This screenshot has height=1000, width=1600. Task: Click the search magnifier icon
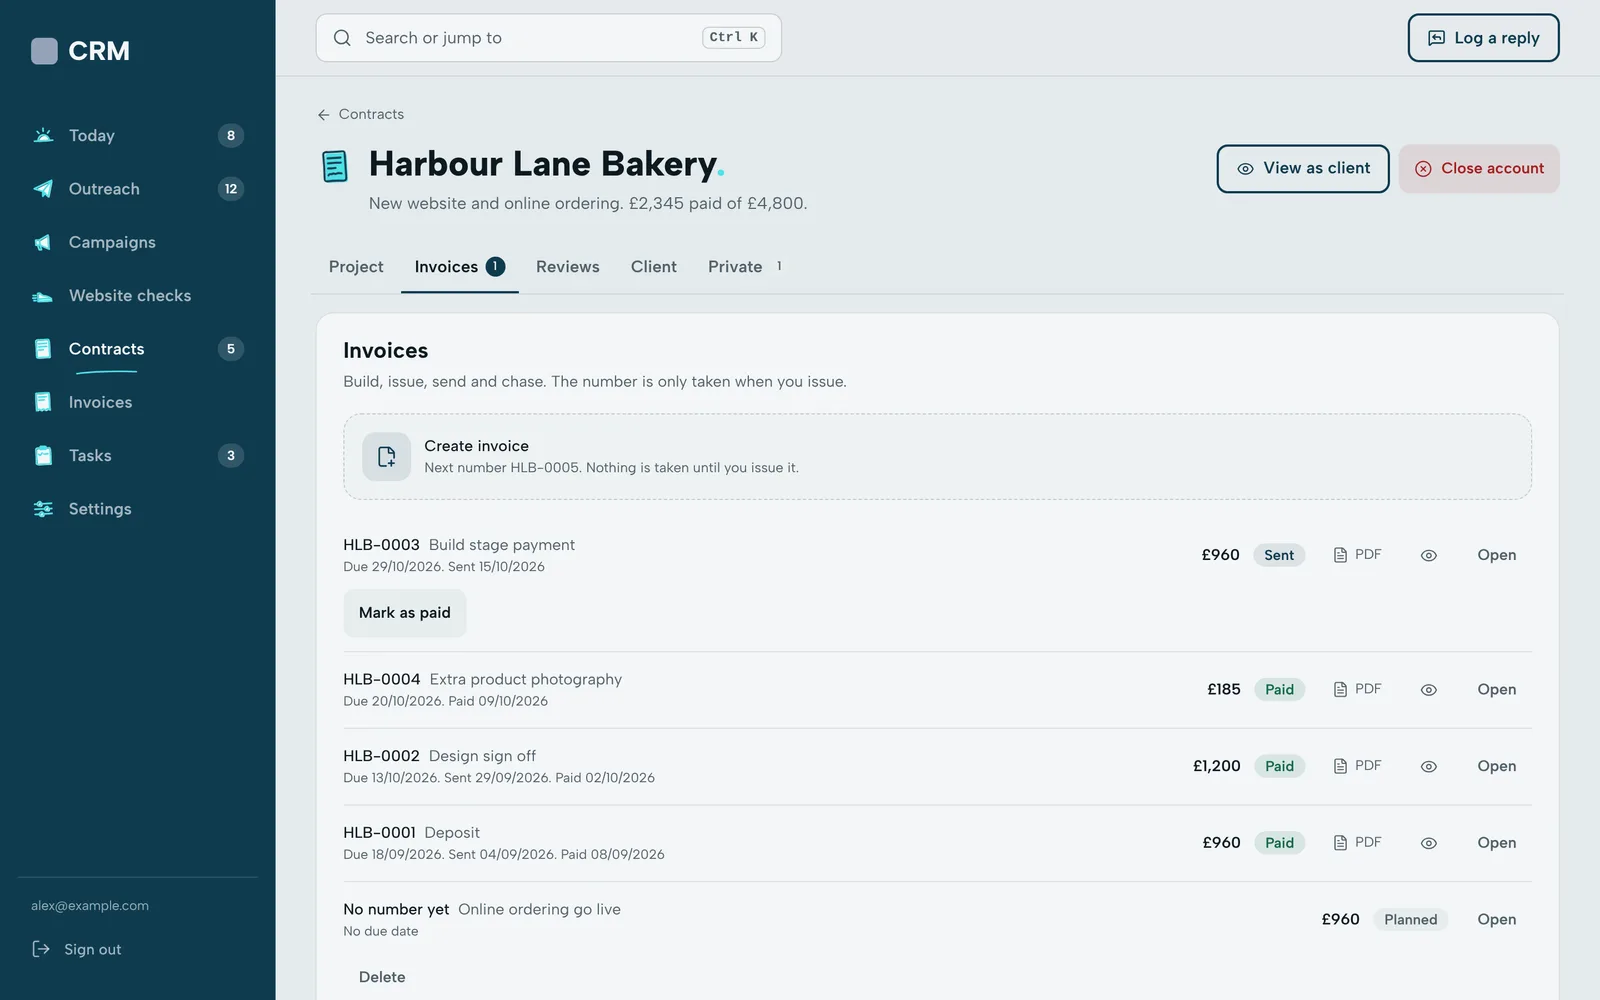[342, 38]
